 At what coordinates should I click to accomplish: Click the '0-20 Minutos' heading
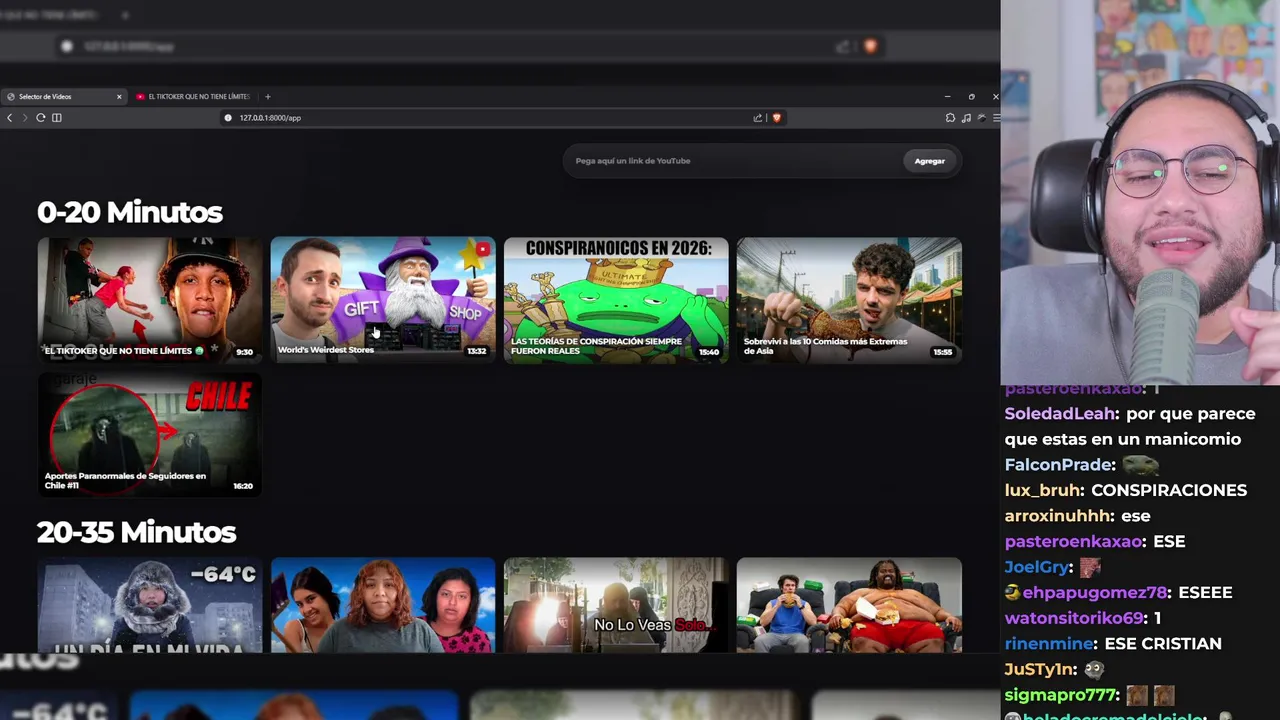pos(130,212)
